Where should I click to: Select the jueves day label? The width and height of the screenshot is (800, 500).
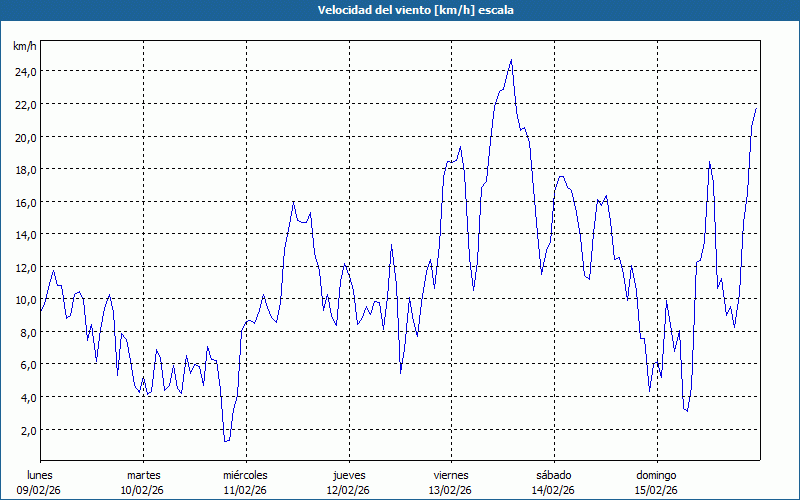click(348, 475)
